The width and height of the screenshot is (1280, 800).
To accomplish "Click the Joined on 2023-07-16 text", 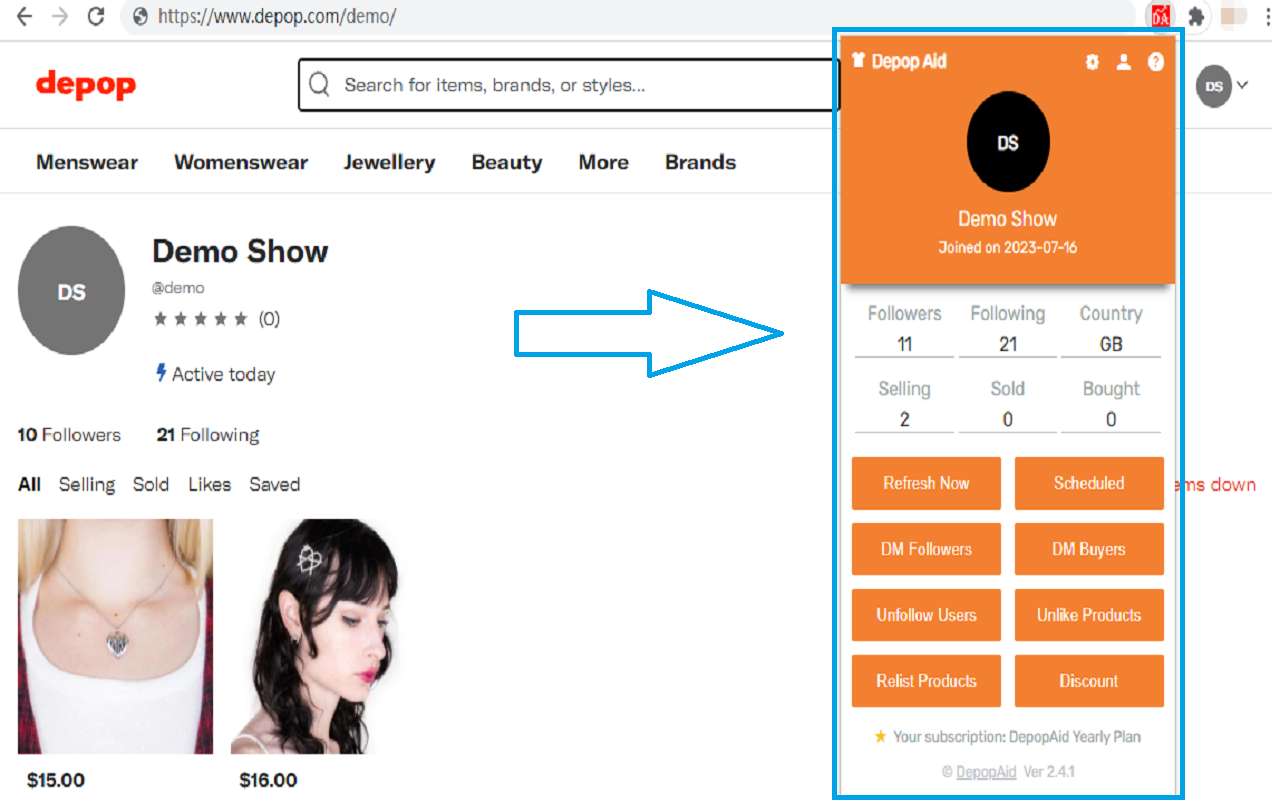I will [x=1008, y=247].
